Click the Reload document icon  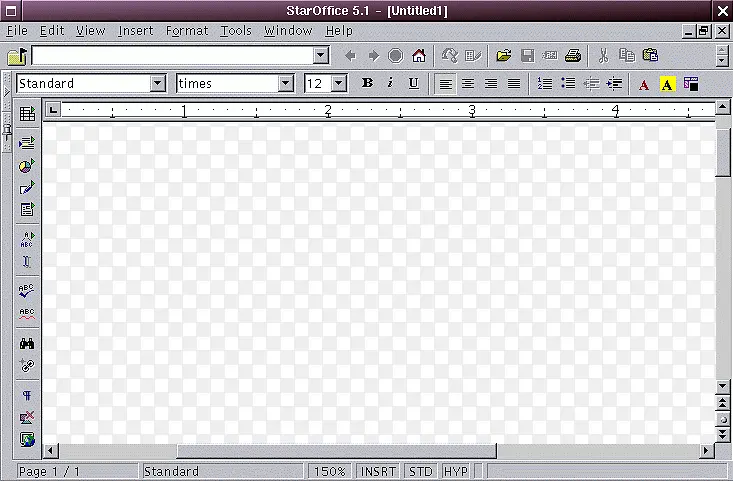(450, 56)
